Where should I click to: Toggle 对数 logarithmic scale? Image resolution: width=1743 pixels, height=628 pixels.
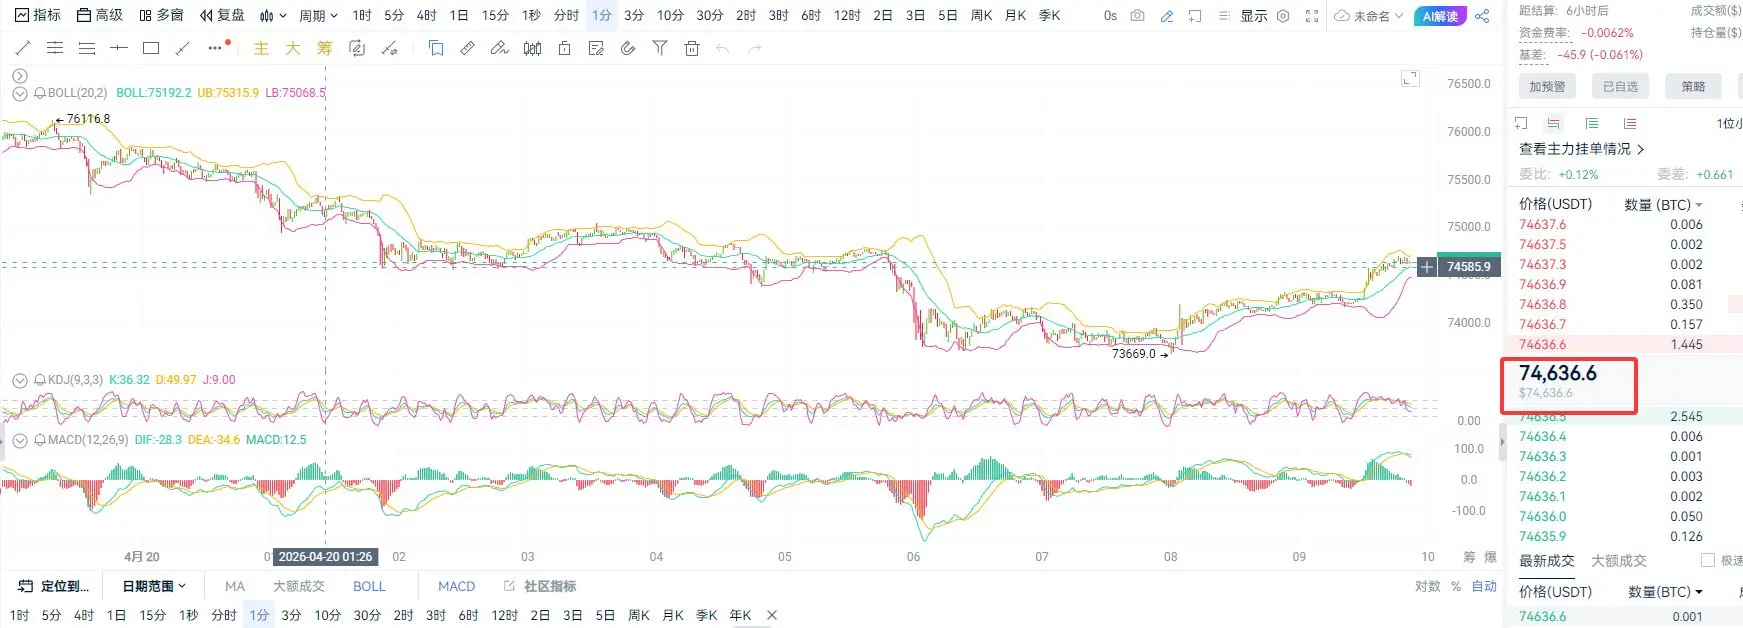(1428, 586)
